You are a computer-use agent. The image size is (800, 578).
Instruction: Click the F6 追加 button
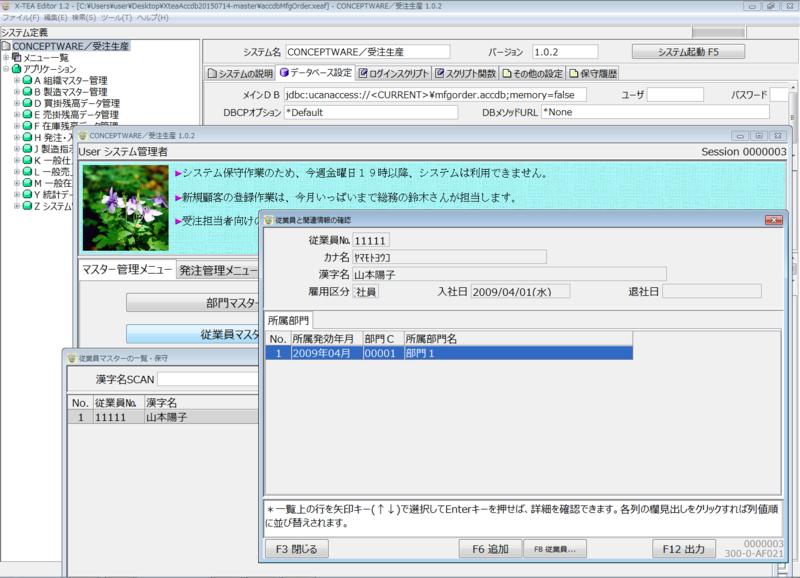click(x=490, y=549)
